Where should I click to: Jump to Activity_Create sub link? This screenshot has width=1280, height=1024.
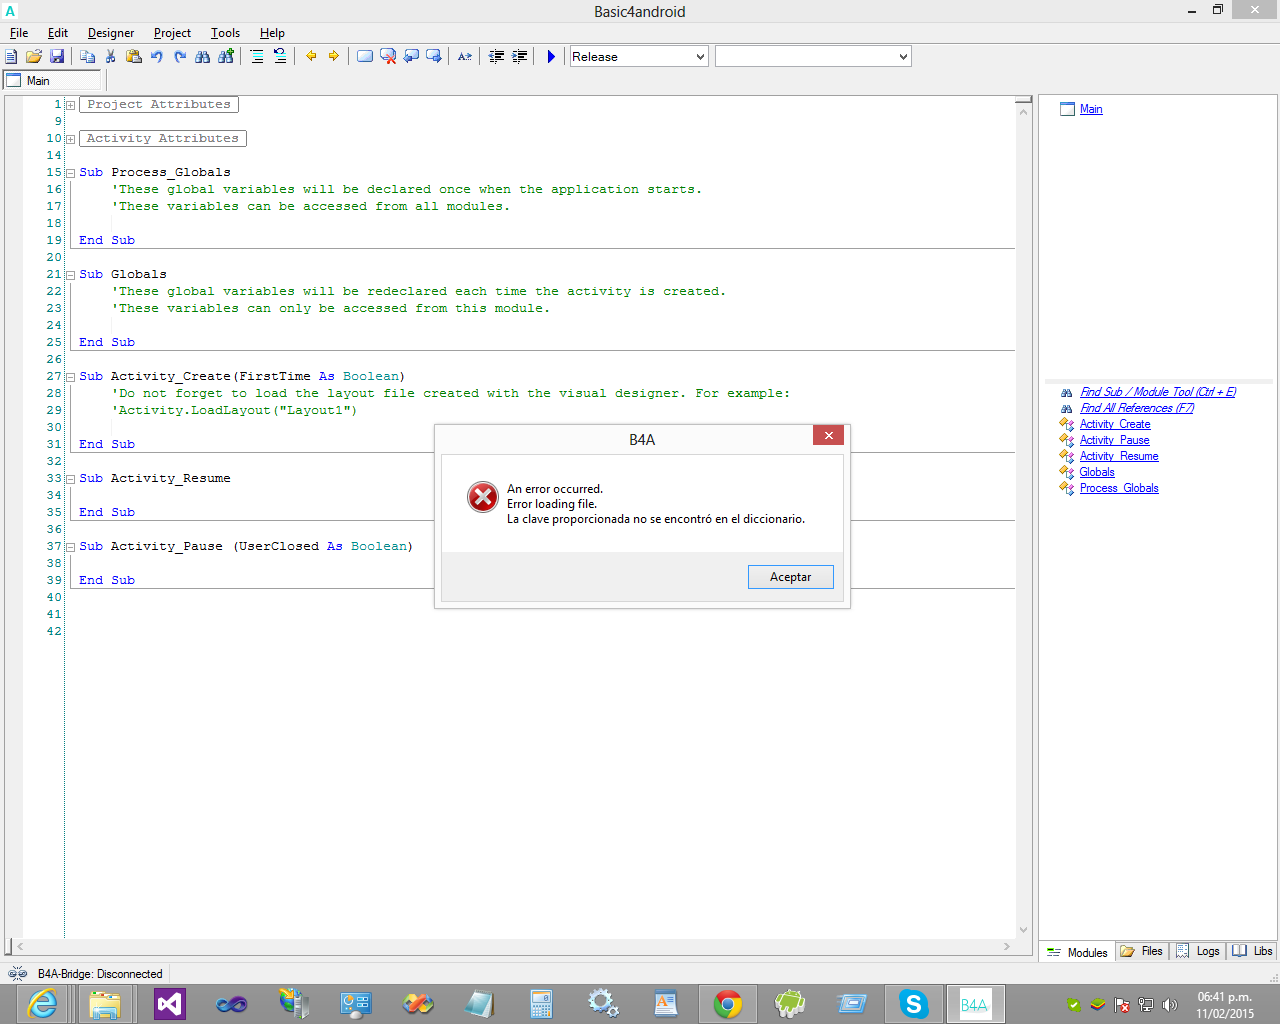click(x=1115, y=424)
